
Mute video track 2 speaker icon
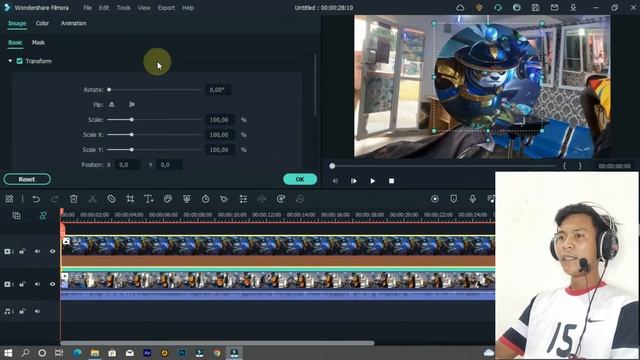pos(37,251)
